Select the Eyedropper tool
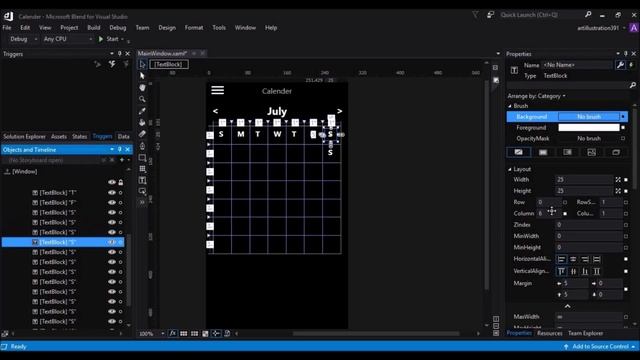The image size is (640, 360). (x=142, y=111)
